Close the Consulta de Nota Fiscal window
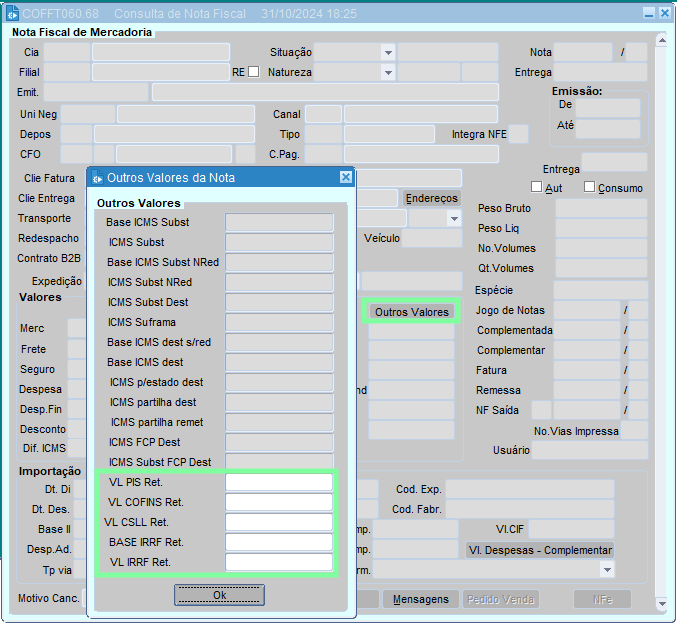The height and width of the screenshot is (624, 677). coord(664,13)
